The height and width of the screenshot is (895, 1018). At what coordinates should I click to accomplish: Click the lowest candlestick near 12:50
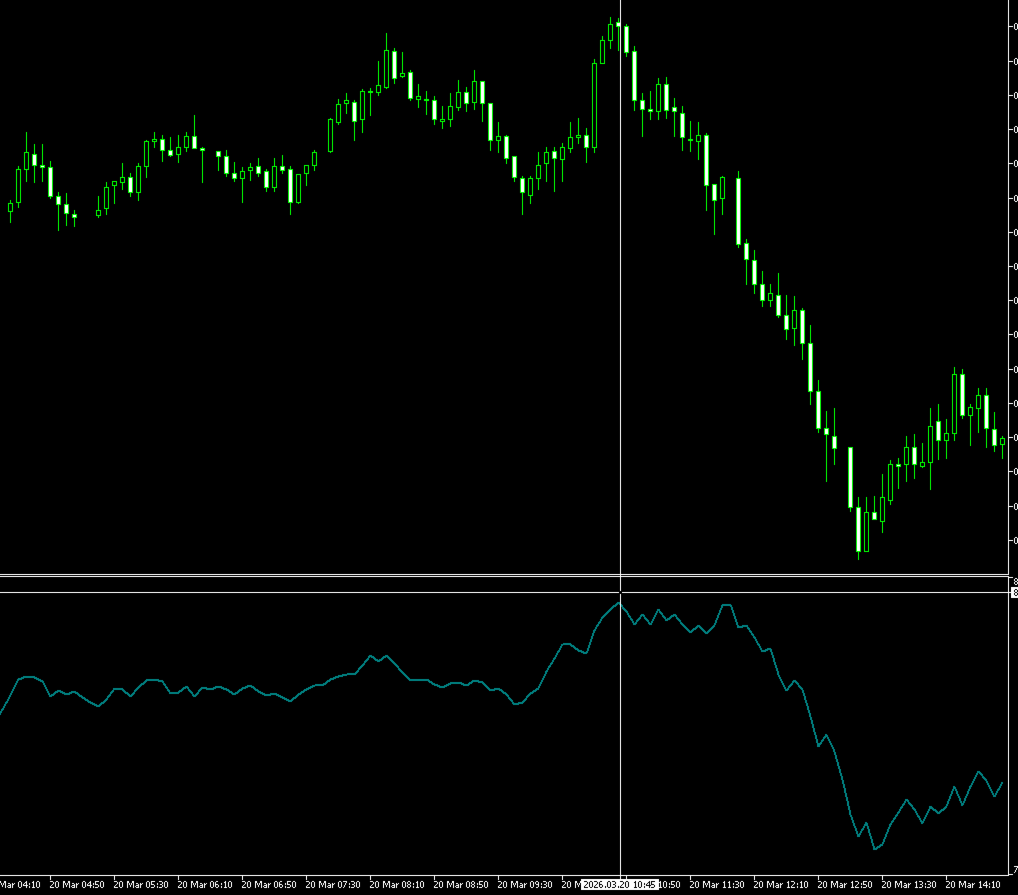[x=858, y=529]
